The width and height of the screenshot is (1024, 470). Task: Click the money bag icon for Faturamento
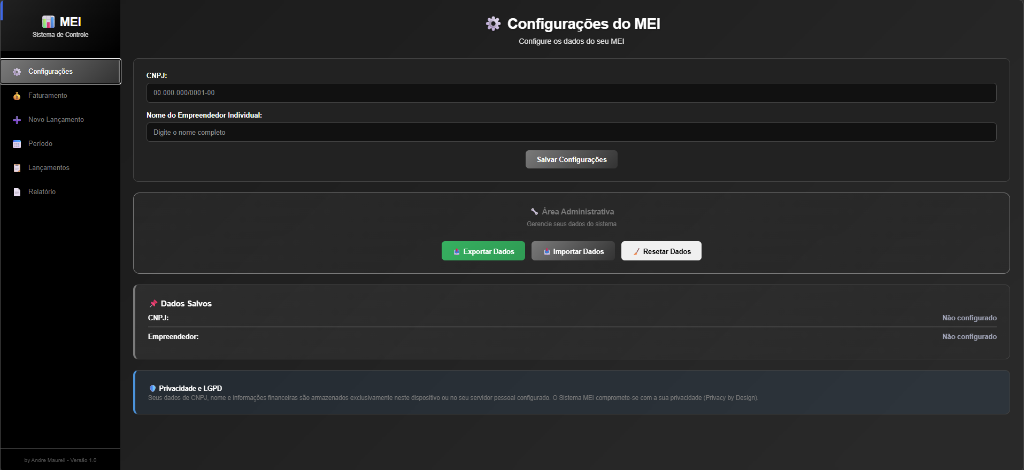point(17,96)
